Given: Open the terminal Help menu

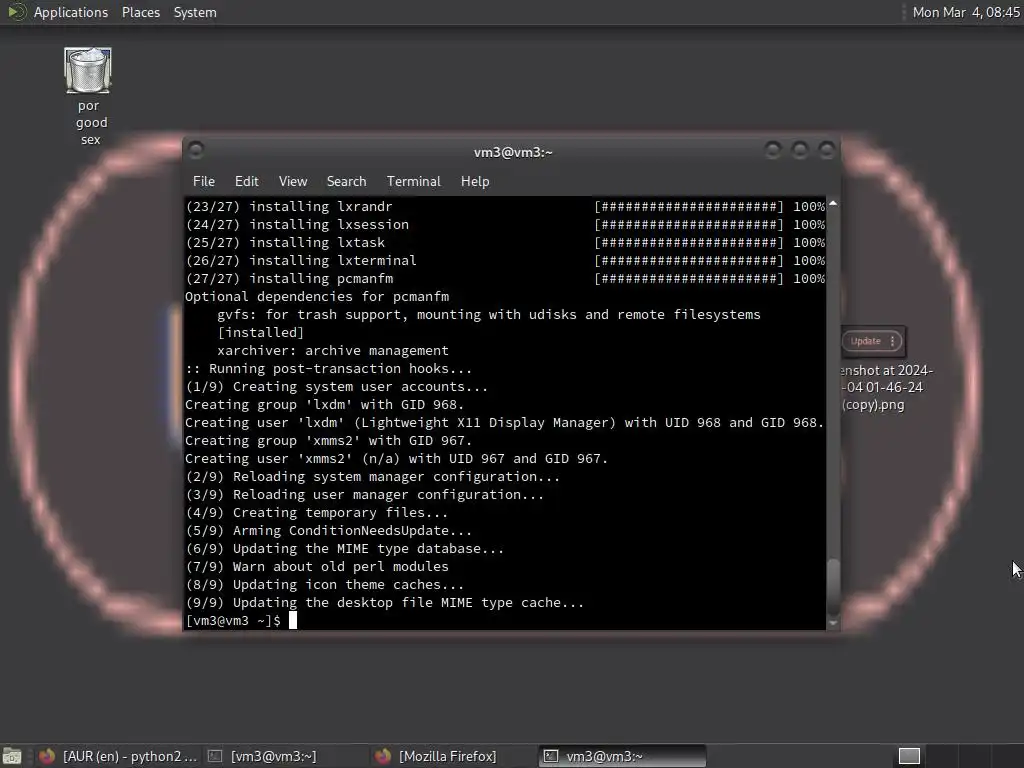Looking at the screenshot, I should (x=475, y=182).
